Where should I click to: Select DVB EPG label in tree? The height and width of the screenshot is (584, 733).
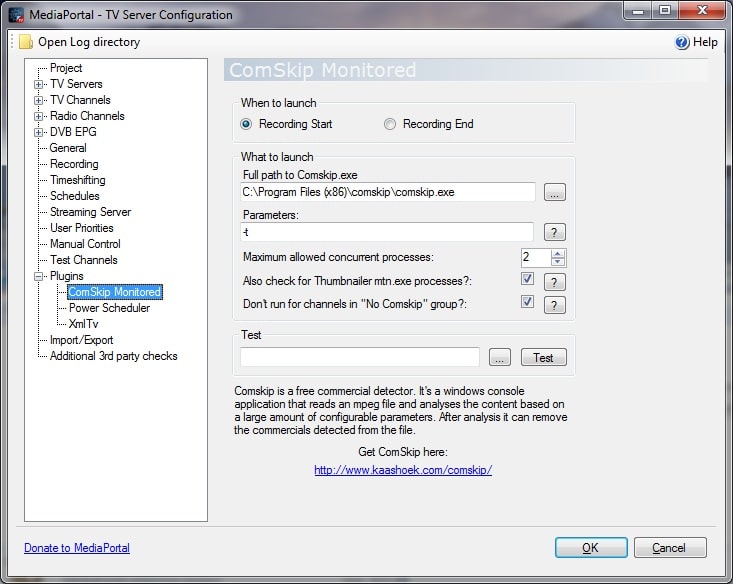(73, 132)
